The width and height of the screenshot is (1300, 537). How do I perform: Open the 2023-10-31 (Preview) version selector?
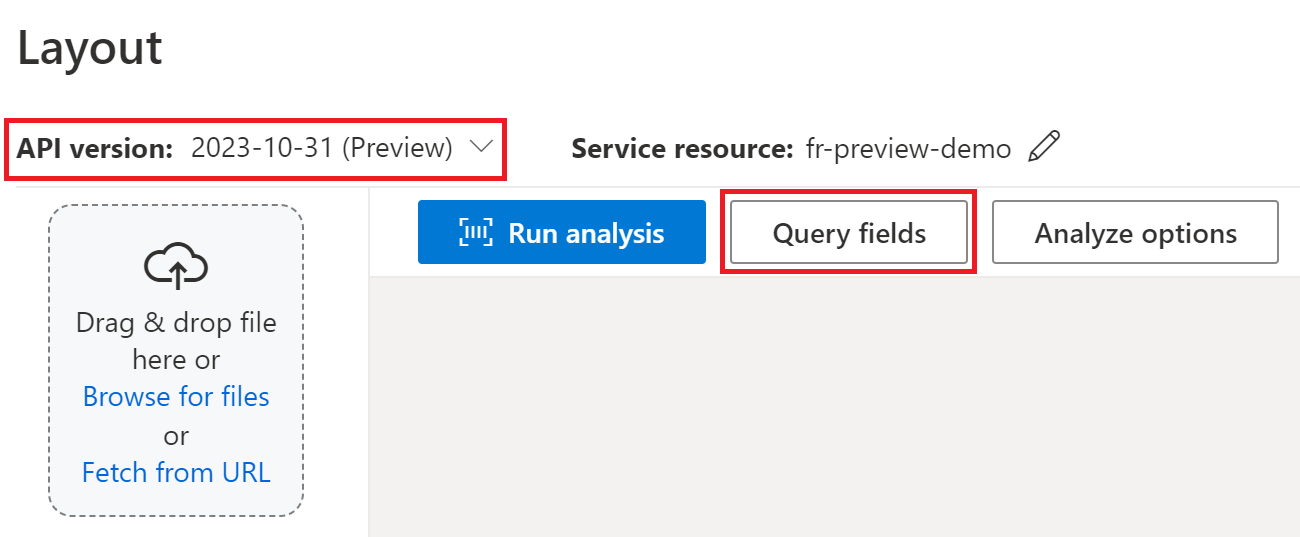[322, 148]
